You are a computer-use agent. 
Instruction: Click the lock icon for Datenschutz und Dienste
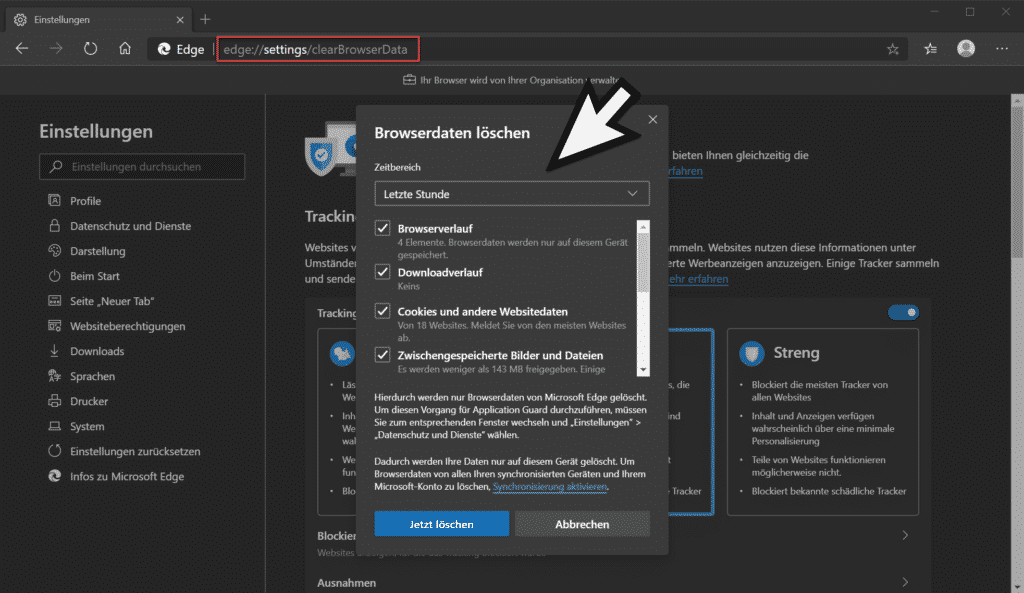pyautogui.click(x=54, y=225)
